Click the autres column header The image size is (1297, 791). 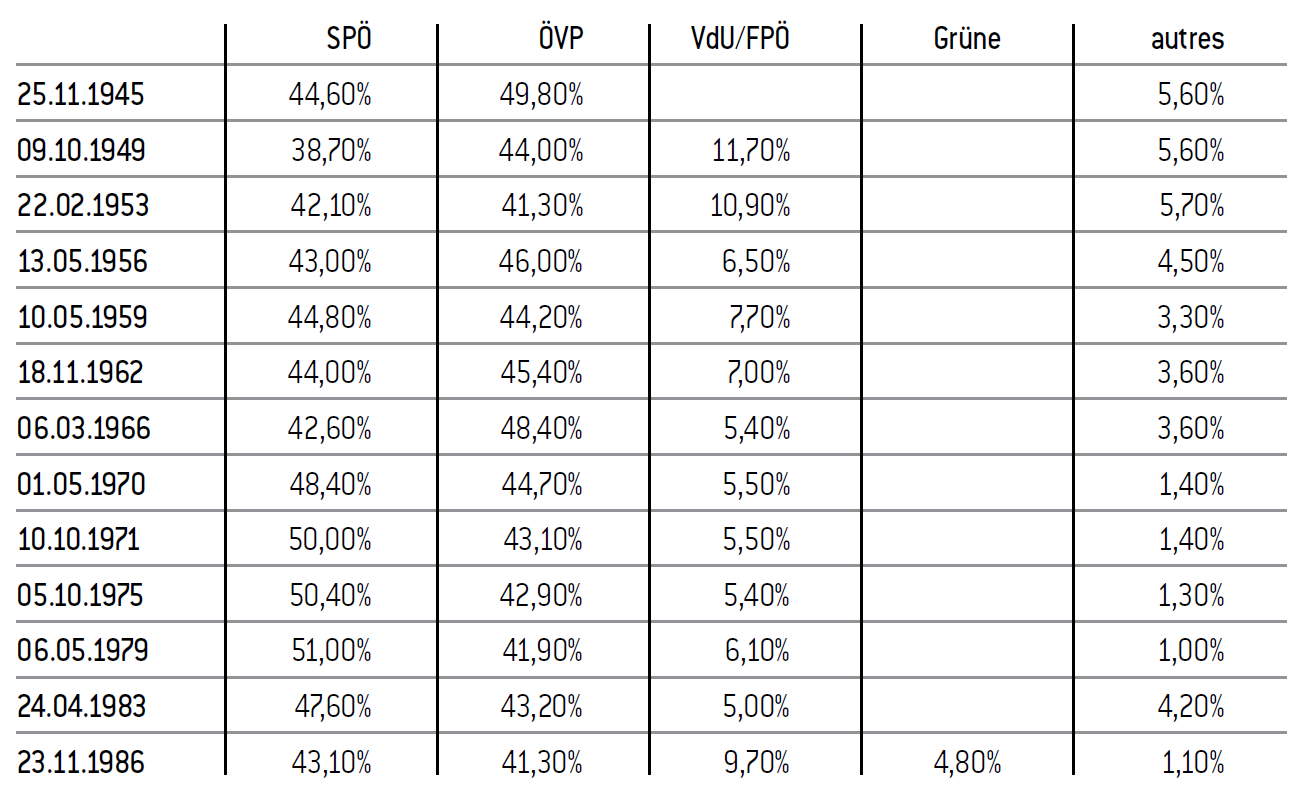tap(1187, 39)
